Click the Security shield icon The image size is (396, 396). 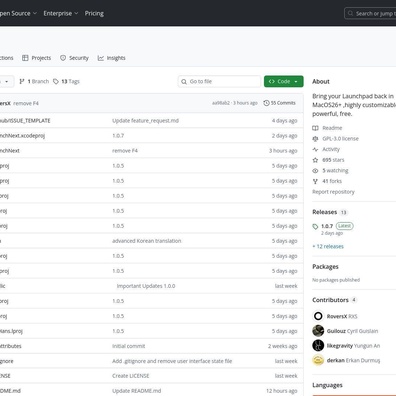(x=63, y=58)
